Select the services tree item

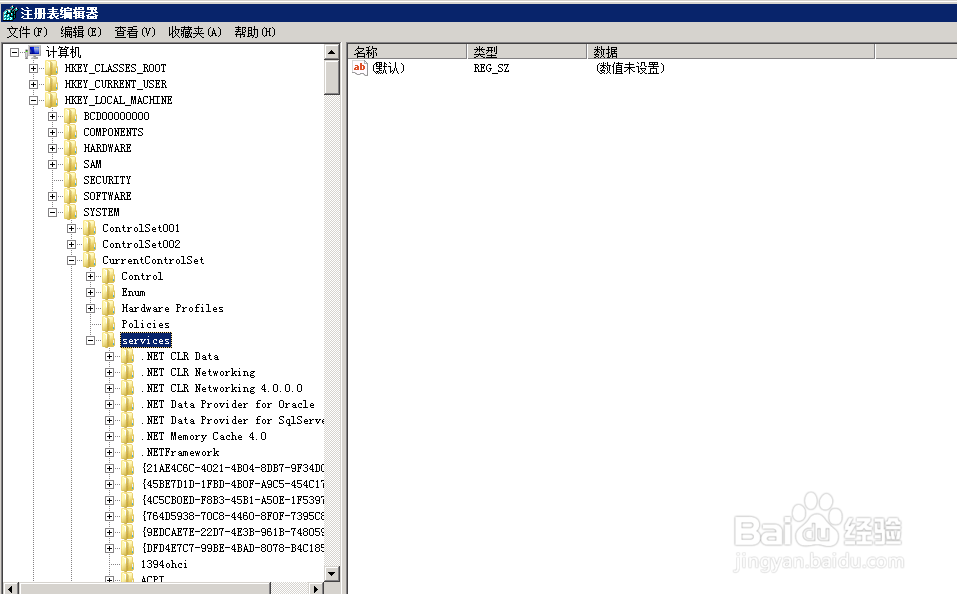pyautogui.click(x=144, y=340)
